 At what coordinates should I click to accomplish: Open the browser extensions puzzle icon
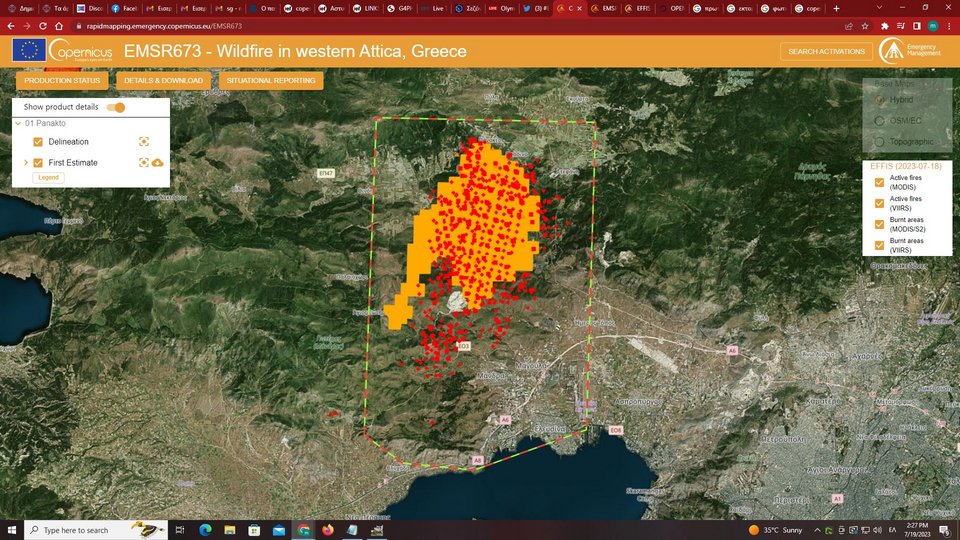click(x=883, y=25)
